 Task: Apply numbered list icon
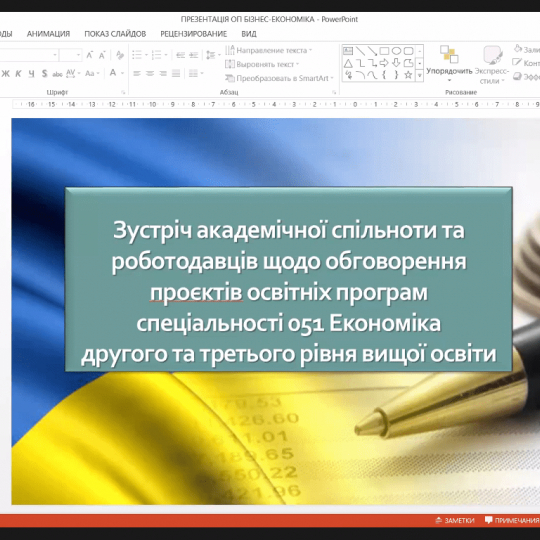[156, 55]
